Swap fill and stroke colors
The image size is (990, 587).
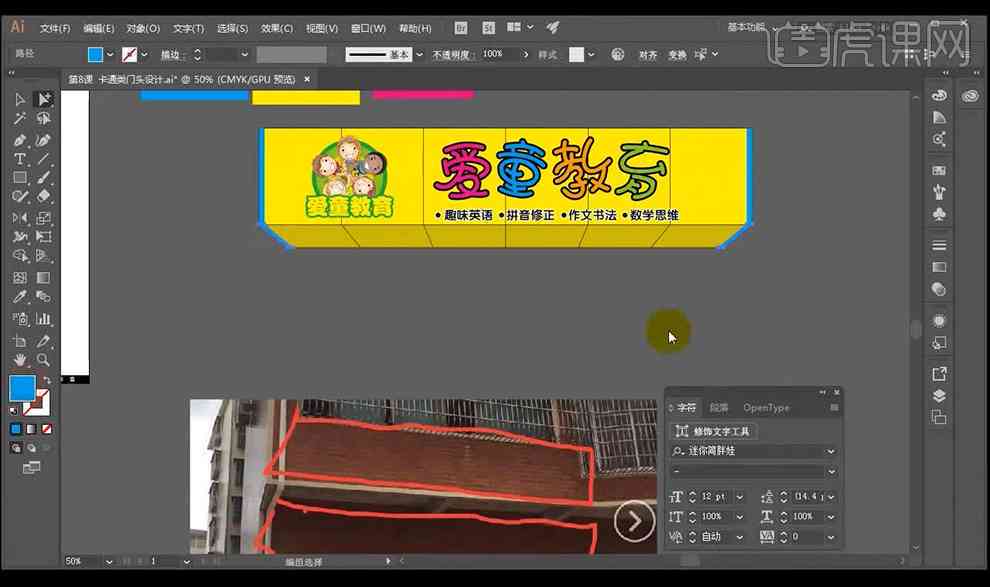47,380
